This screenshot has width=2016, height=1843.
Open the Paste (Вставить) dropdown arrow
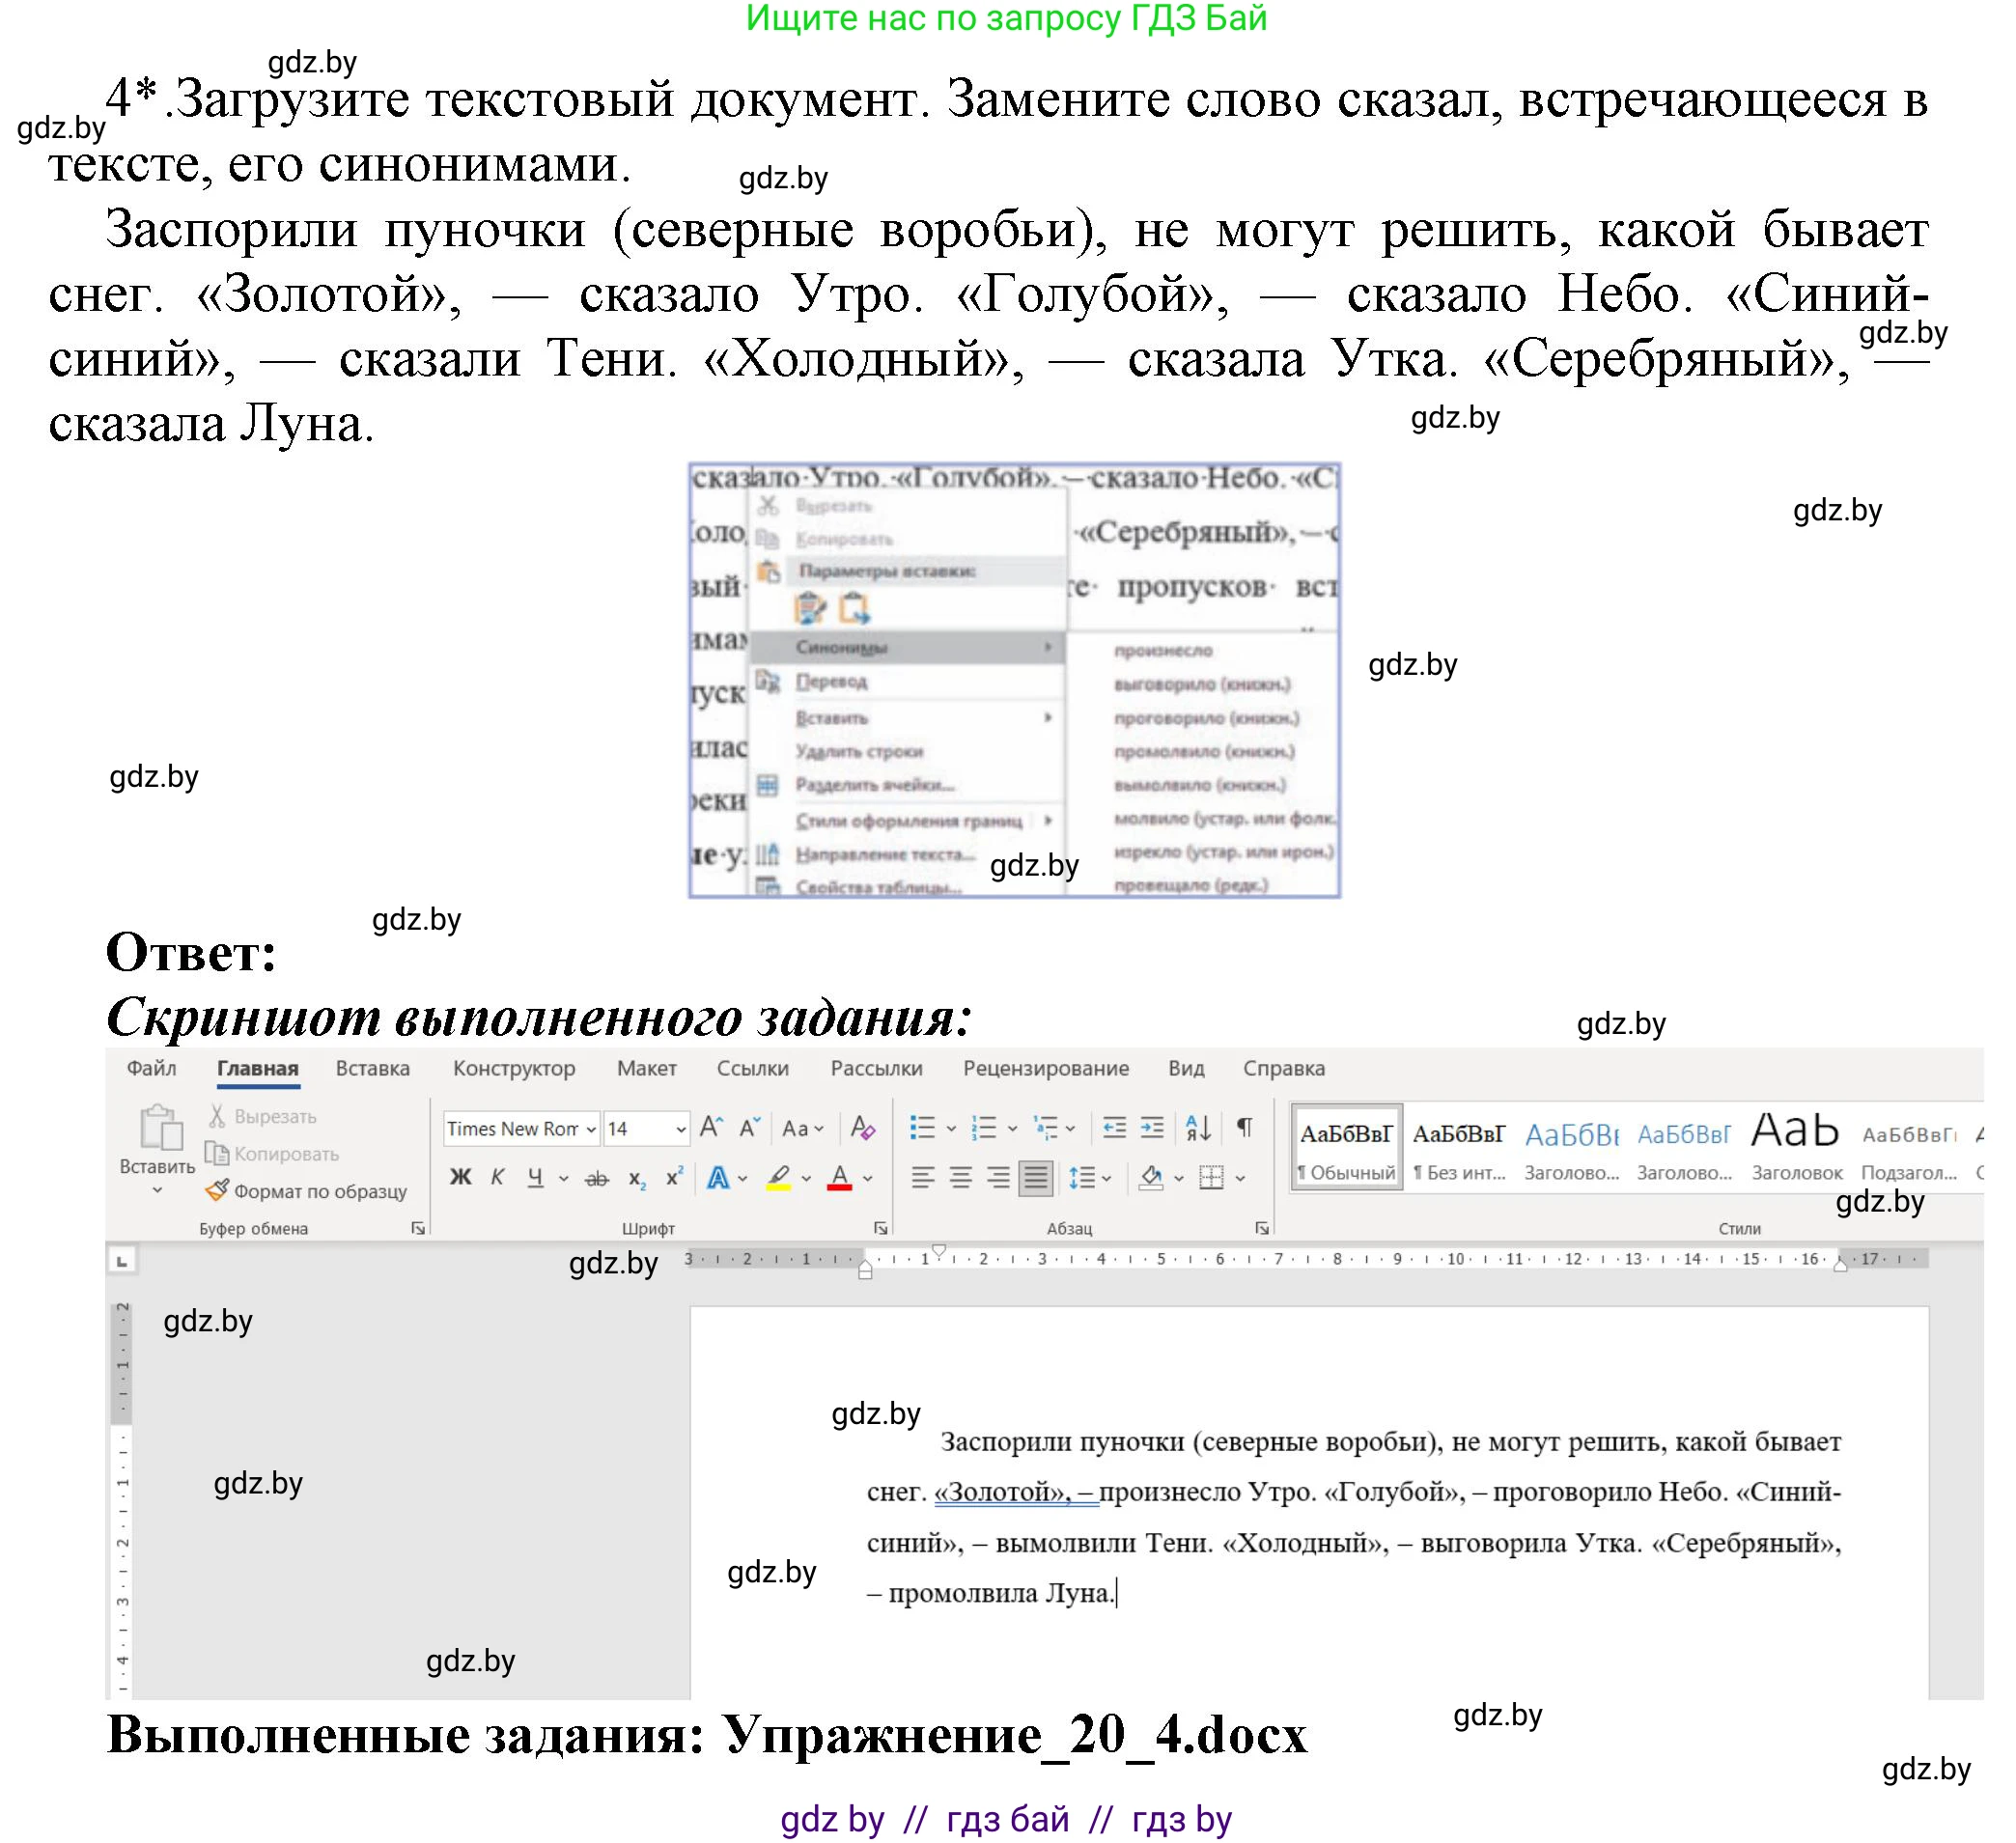point(157,1190)
